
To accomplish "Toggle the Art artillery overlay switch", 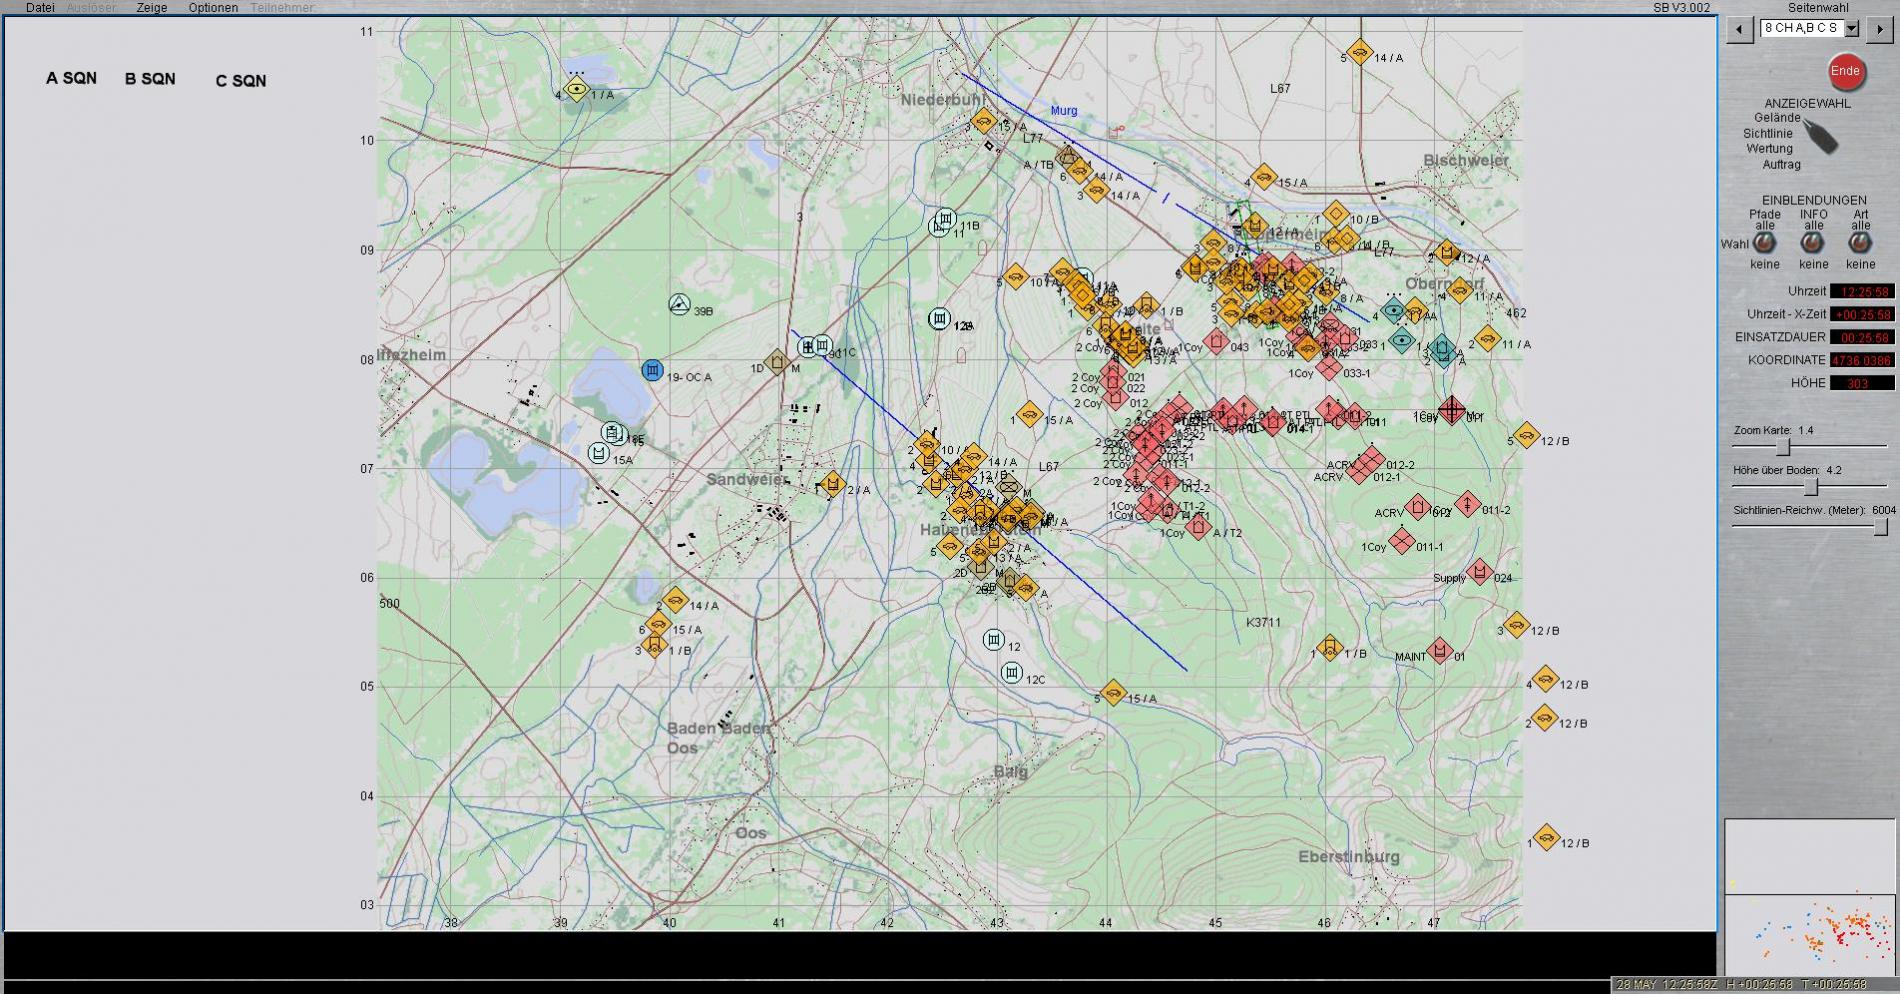I will pyautogui.click(x=1860, y=242).
